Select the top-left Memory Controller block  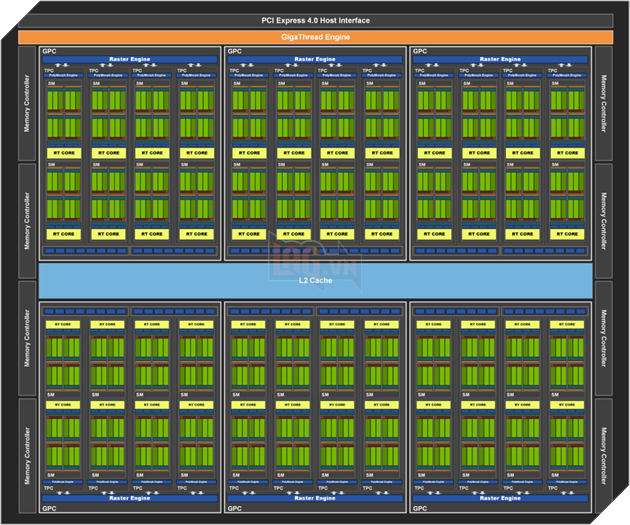pyautogui.click(x=27, y=103)
